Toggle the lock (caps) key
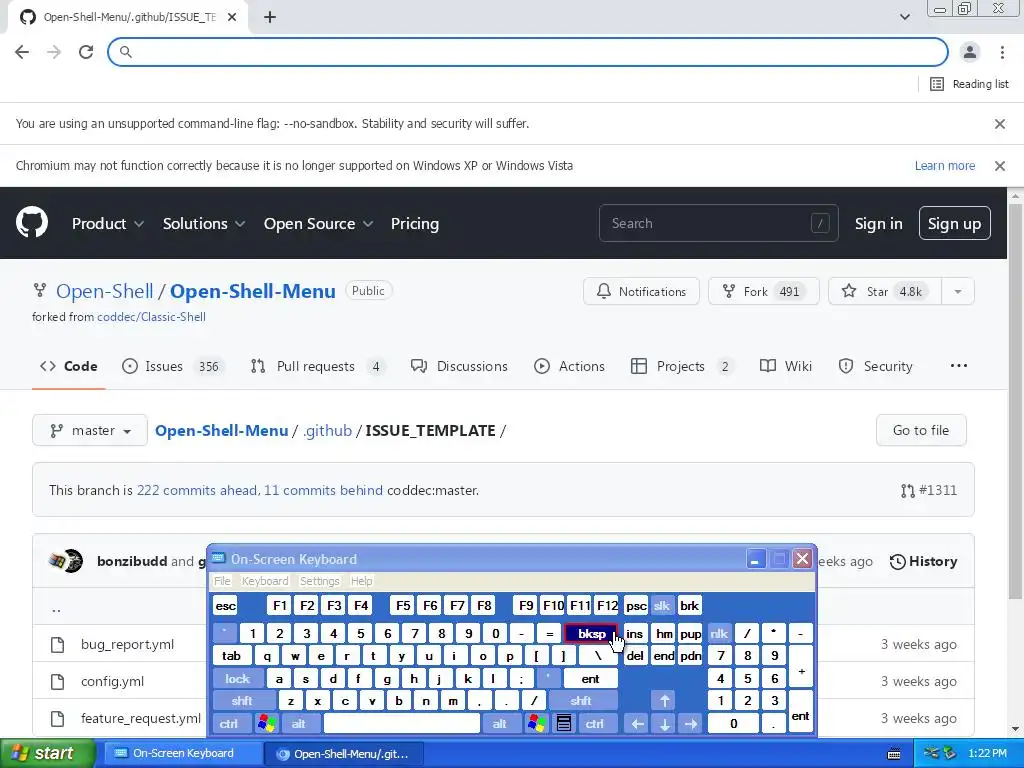 coord(238,679)
